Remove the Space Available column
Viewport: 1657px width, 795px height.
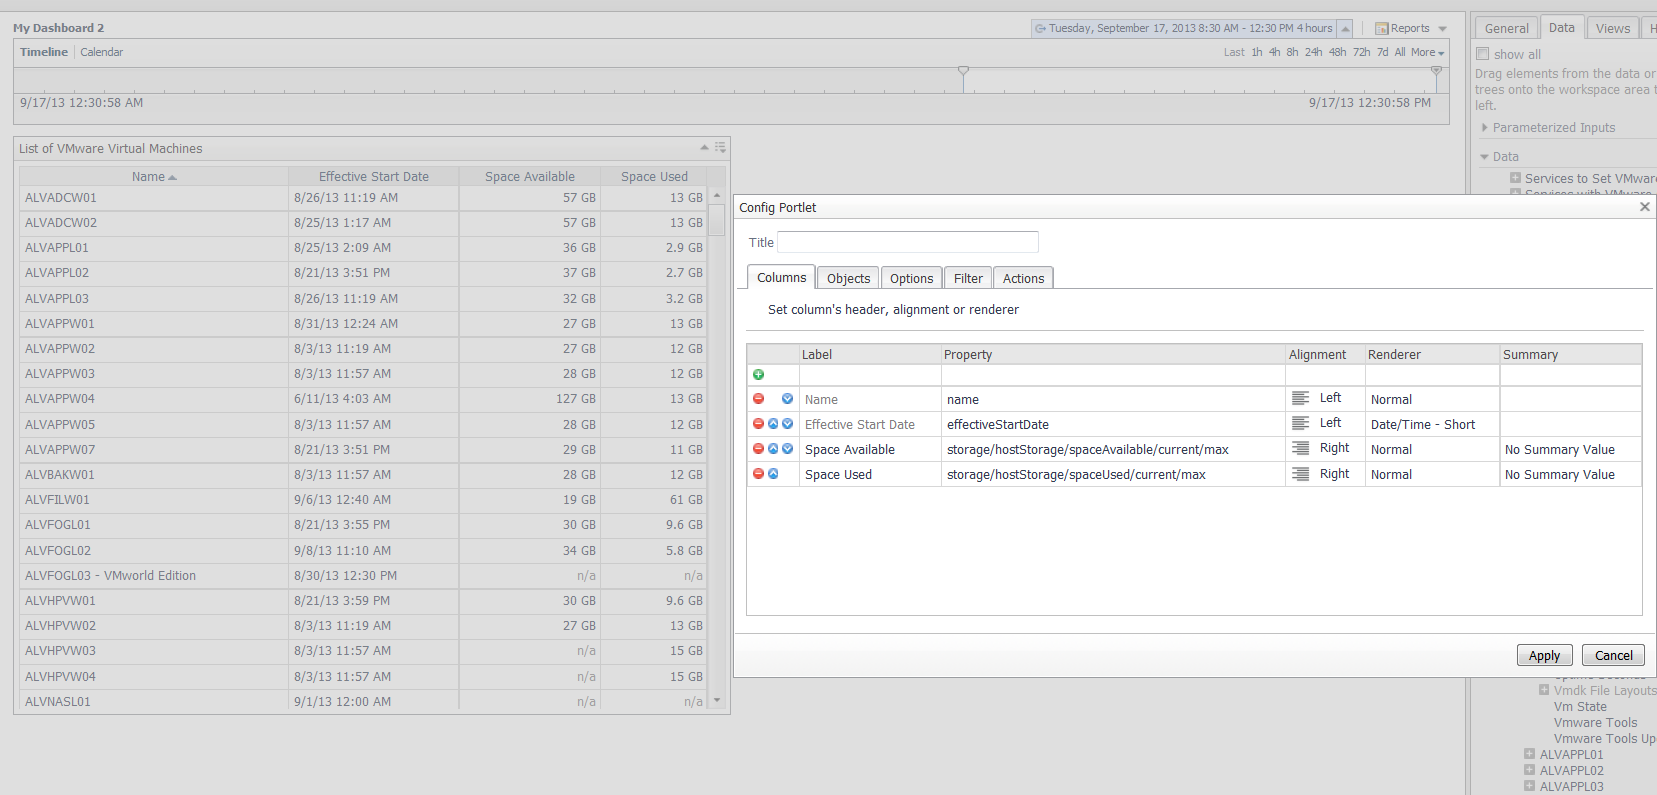pos(758,449)
